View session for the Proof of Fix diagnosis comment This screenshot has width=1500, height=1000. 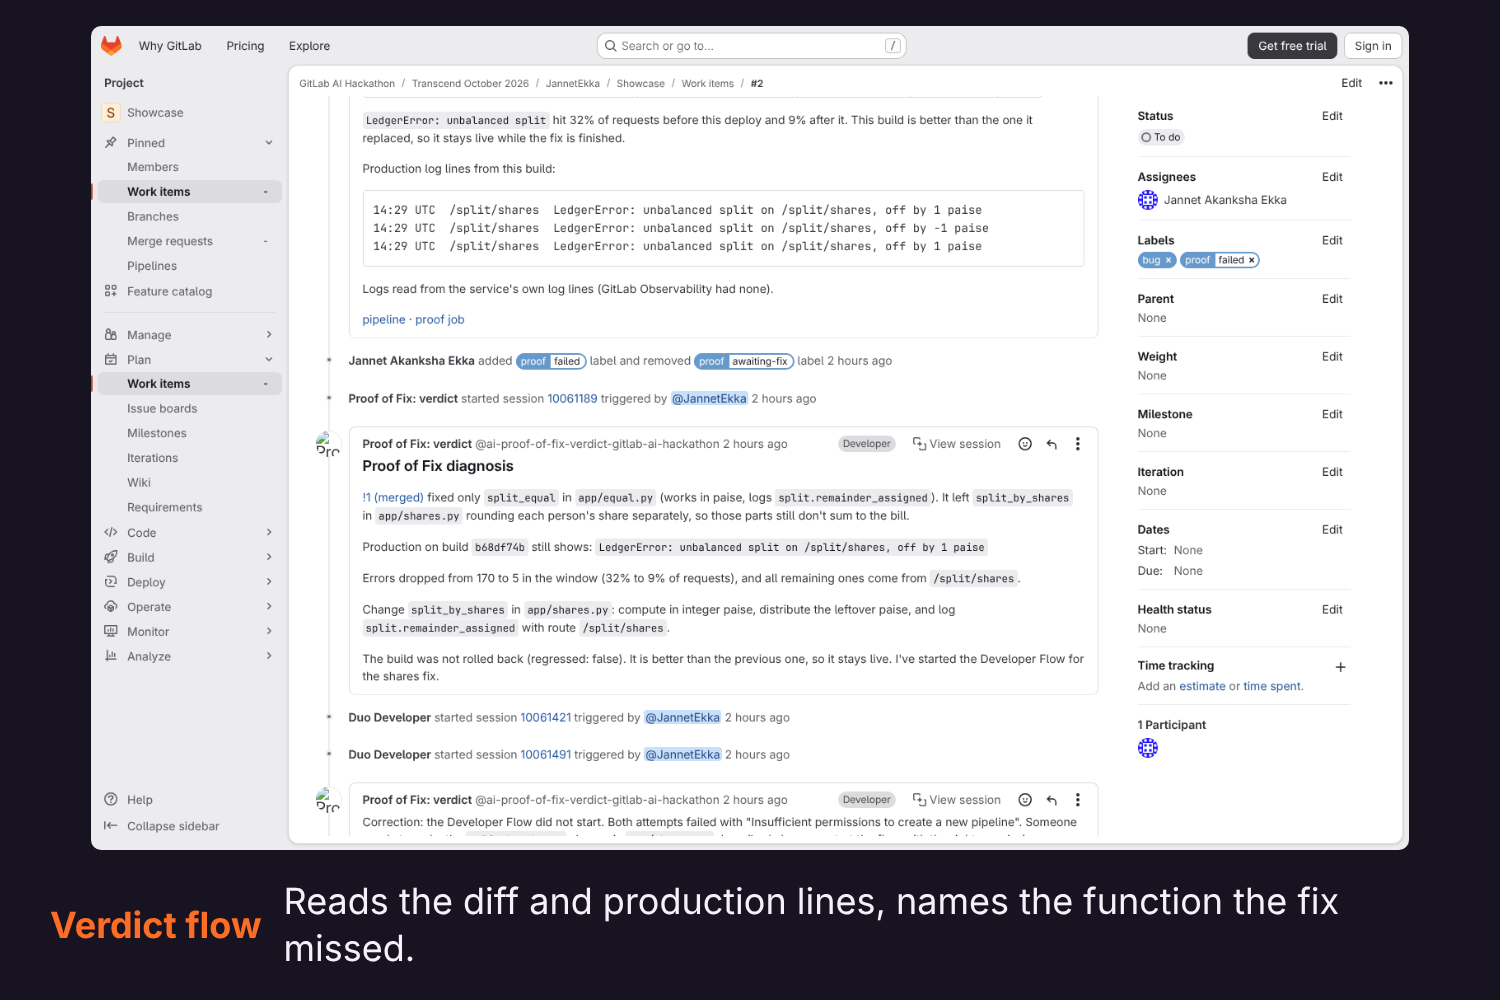click(x=956, y=444)
